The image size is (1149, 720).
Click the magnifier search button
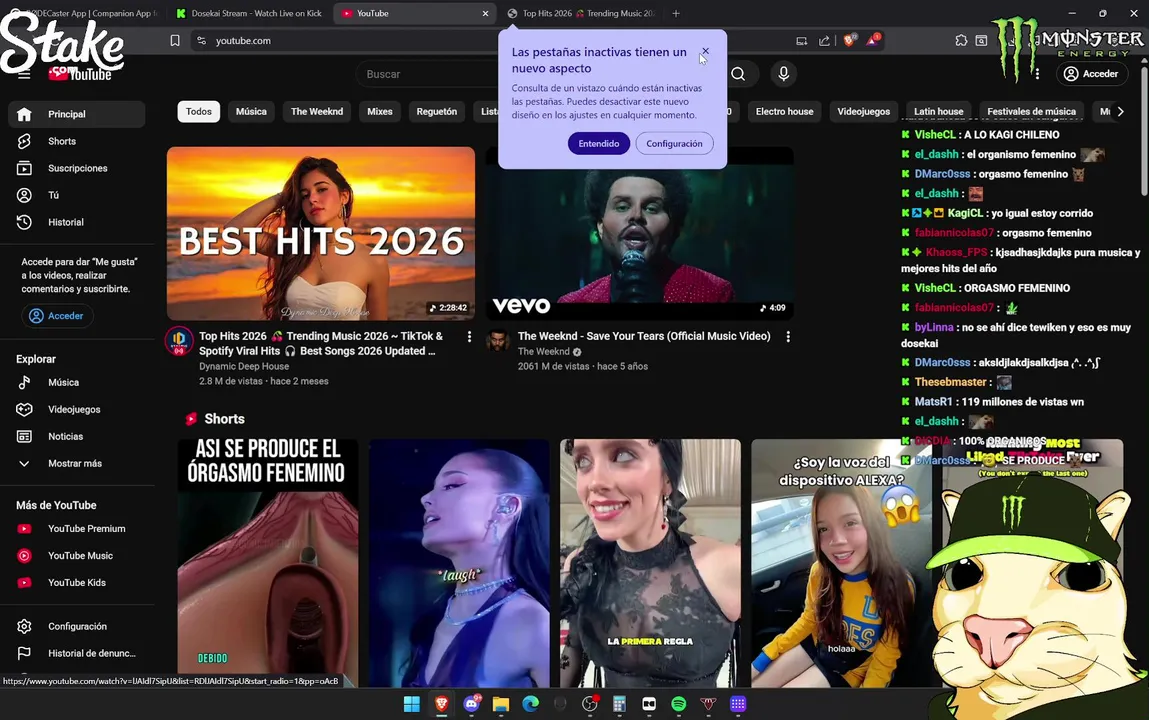pos(738,74)
